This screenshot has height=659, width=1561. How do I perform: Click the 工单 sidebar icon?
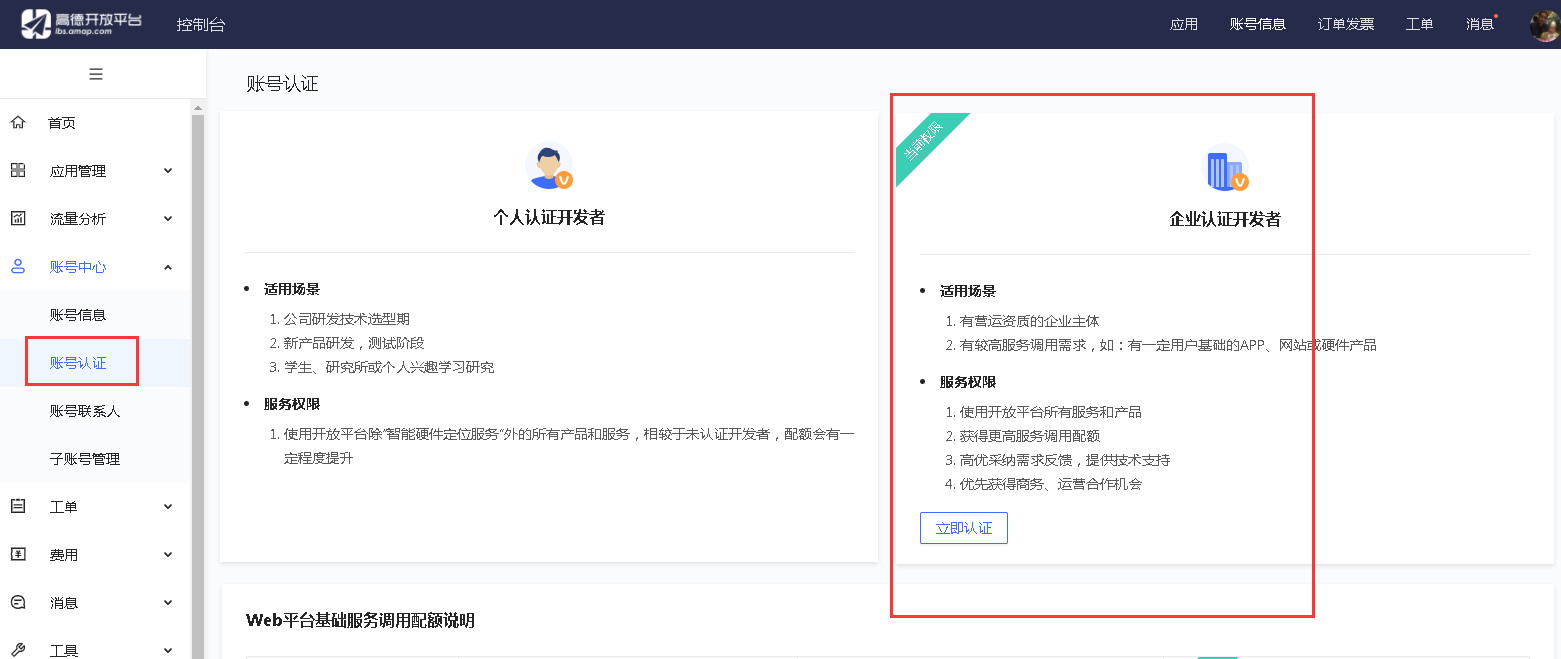(x=18, y=507)
